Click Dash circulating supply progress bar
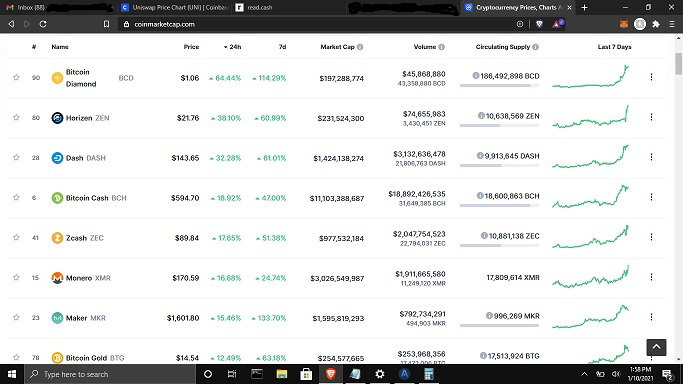This screenshot has width=683, height=384. [499, 165]
